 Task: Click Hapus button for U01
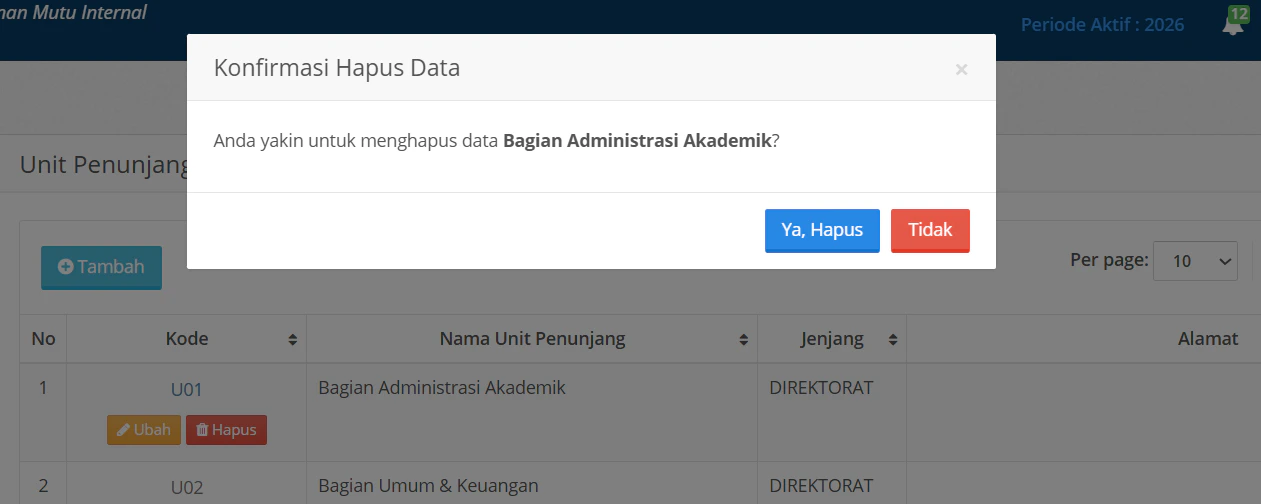coord(226,430)
